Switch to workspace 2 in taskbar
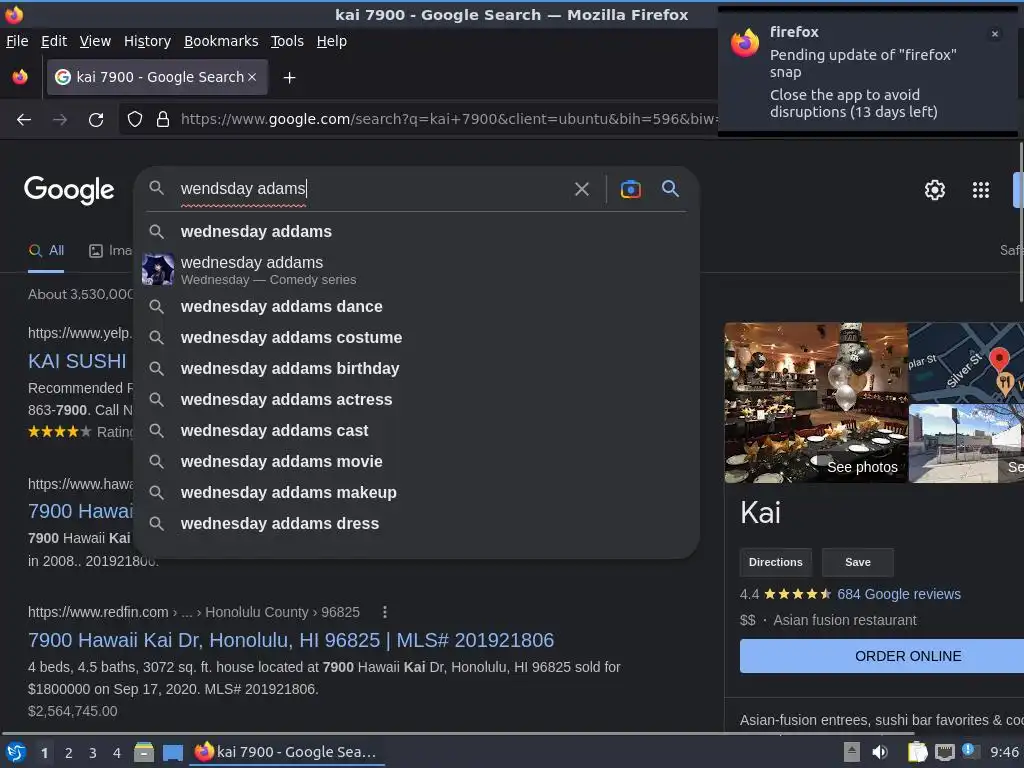 (69, 753)
